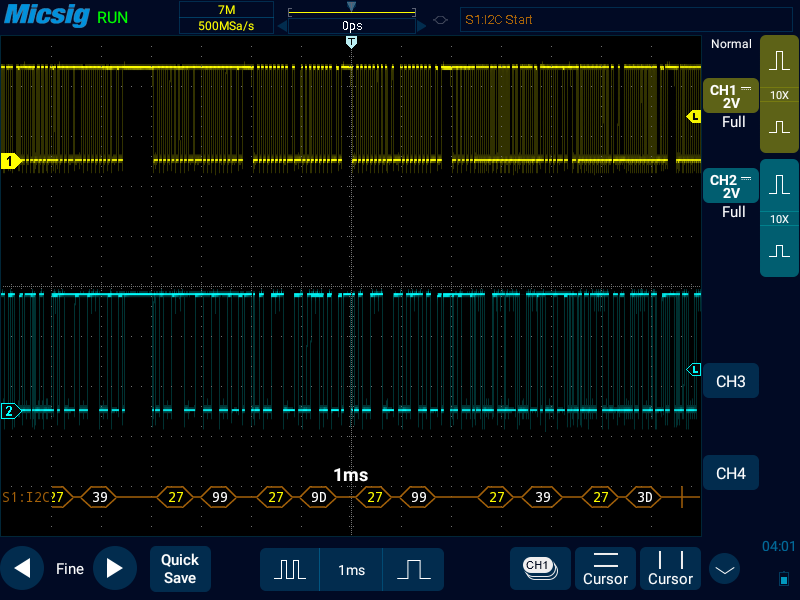Increase CH1 vertical scale pulse icon

coord(779,60)
